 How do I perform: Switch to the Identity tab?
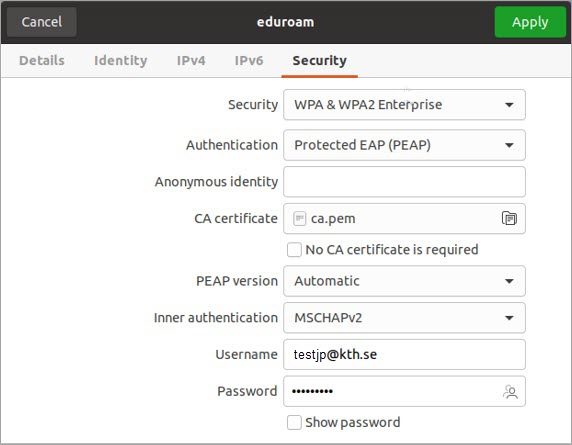[x=121, y=61]
